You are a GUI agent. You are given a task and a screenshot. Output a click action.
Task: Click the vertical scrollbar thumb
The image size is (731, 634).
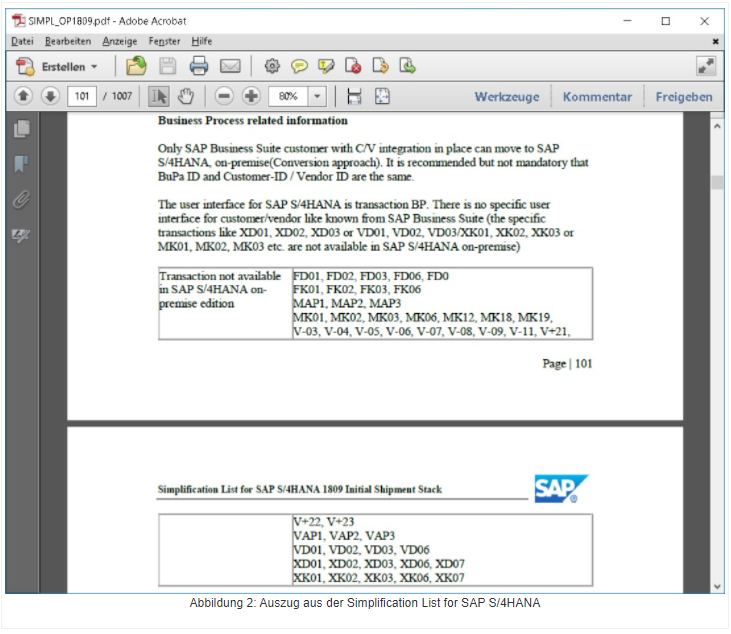click(717, 182)
